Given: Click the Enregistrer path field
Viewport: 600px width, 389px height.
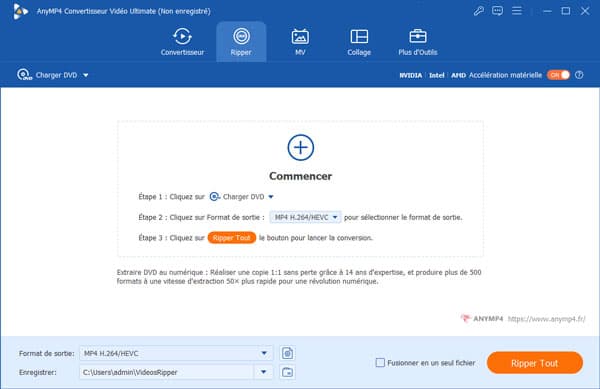Looking at the screenshot, I should (x=166, y=372).
